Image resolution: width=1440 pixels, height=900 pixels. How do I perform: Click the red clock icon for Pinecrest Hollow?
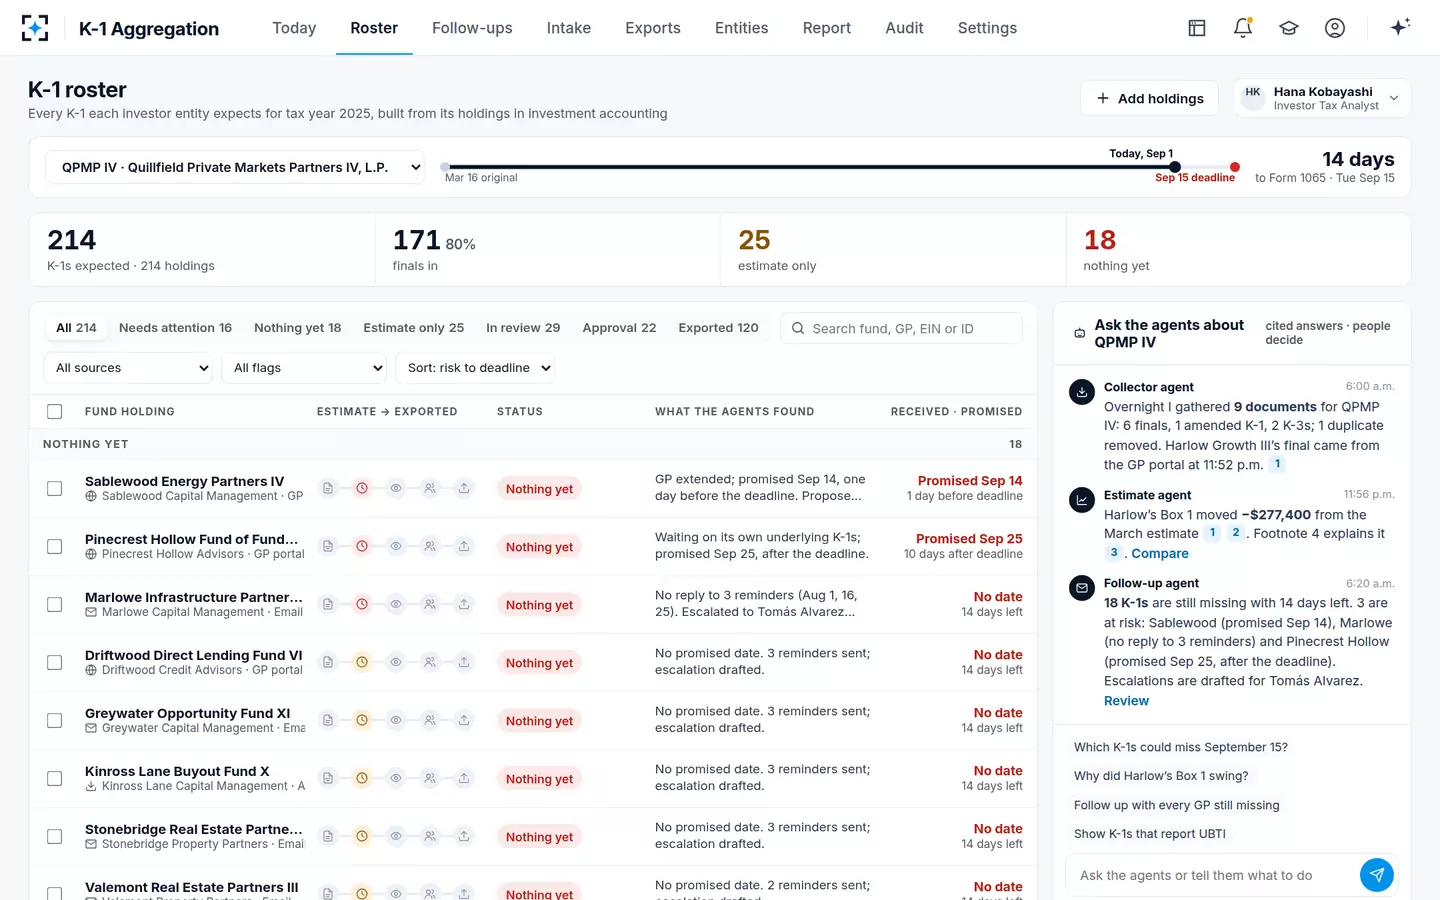pyautogui.click(x=362, y=547)
